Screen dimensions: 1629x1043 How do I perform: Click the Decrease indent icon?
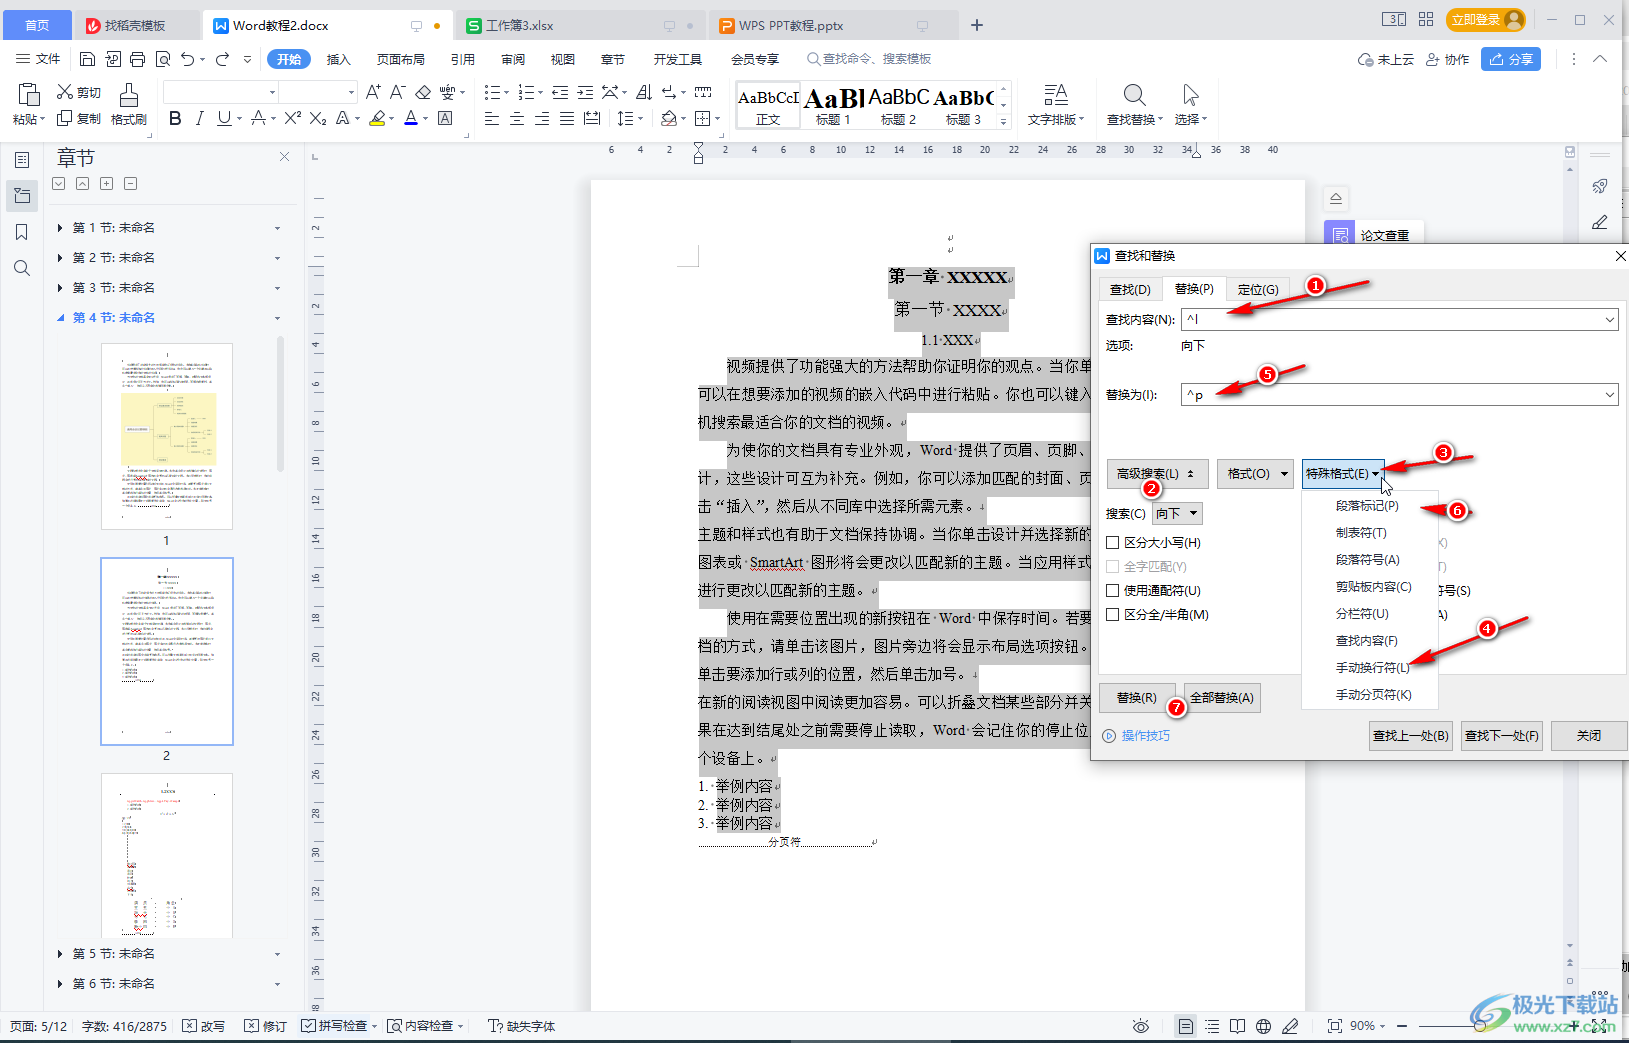pyautogui.click(x=560, y=92)
